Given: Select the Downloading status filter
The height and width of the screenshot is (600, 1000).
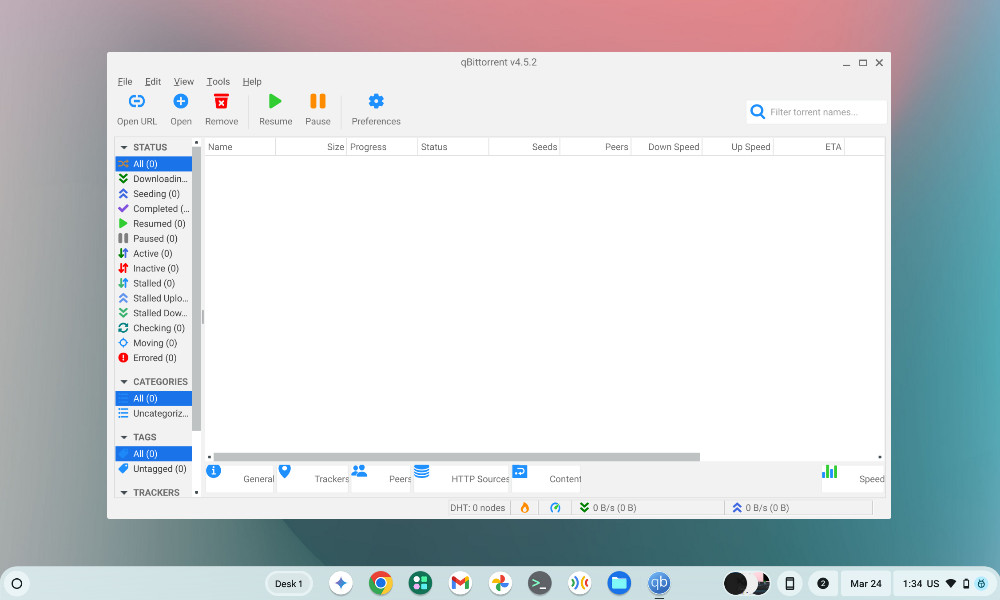Looking at the screenshot, I should (x=154, y=179).
